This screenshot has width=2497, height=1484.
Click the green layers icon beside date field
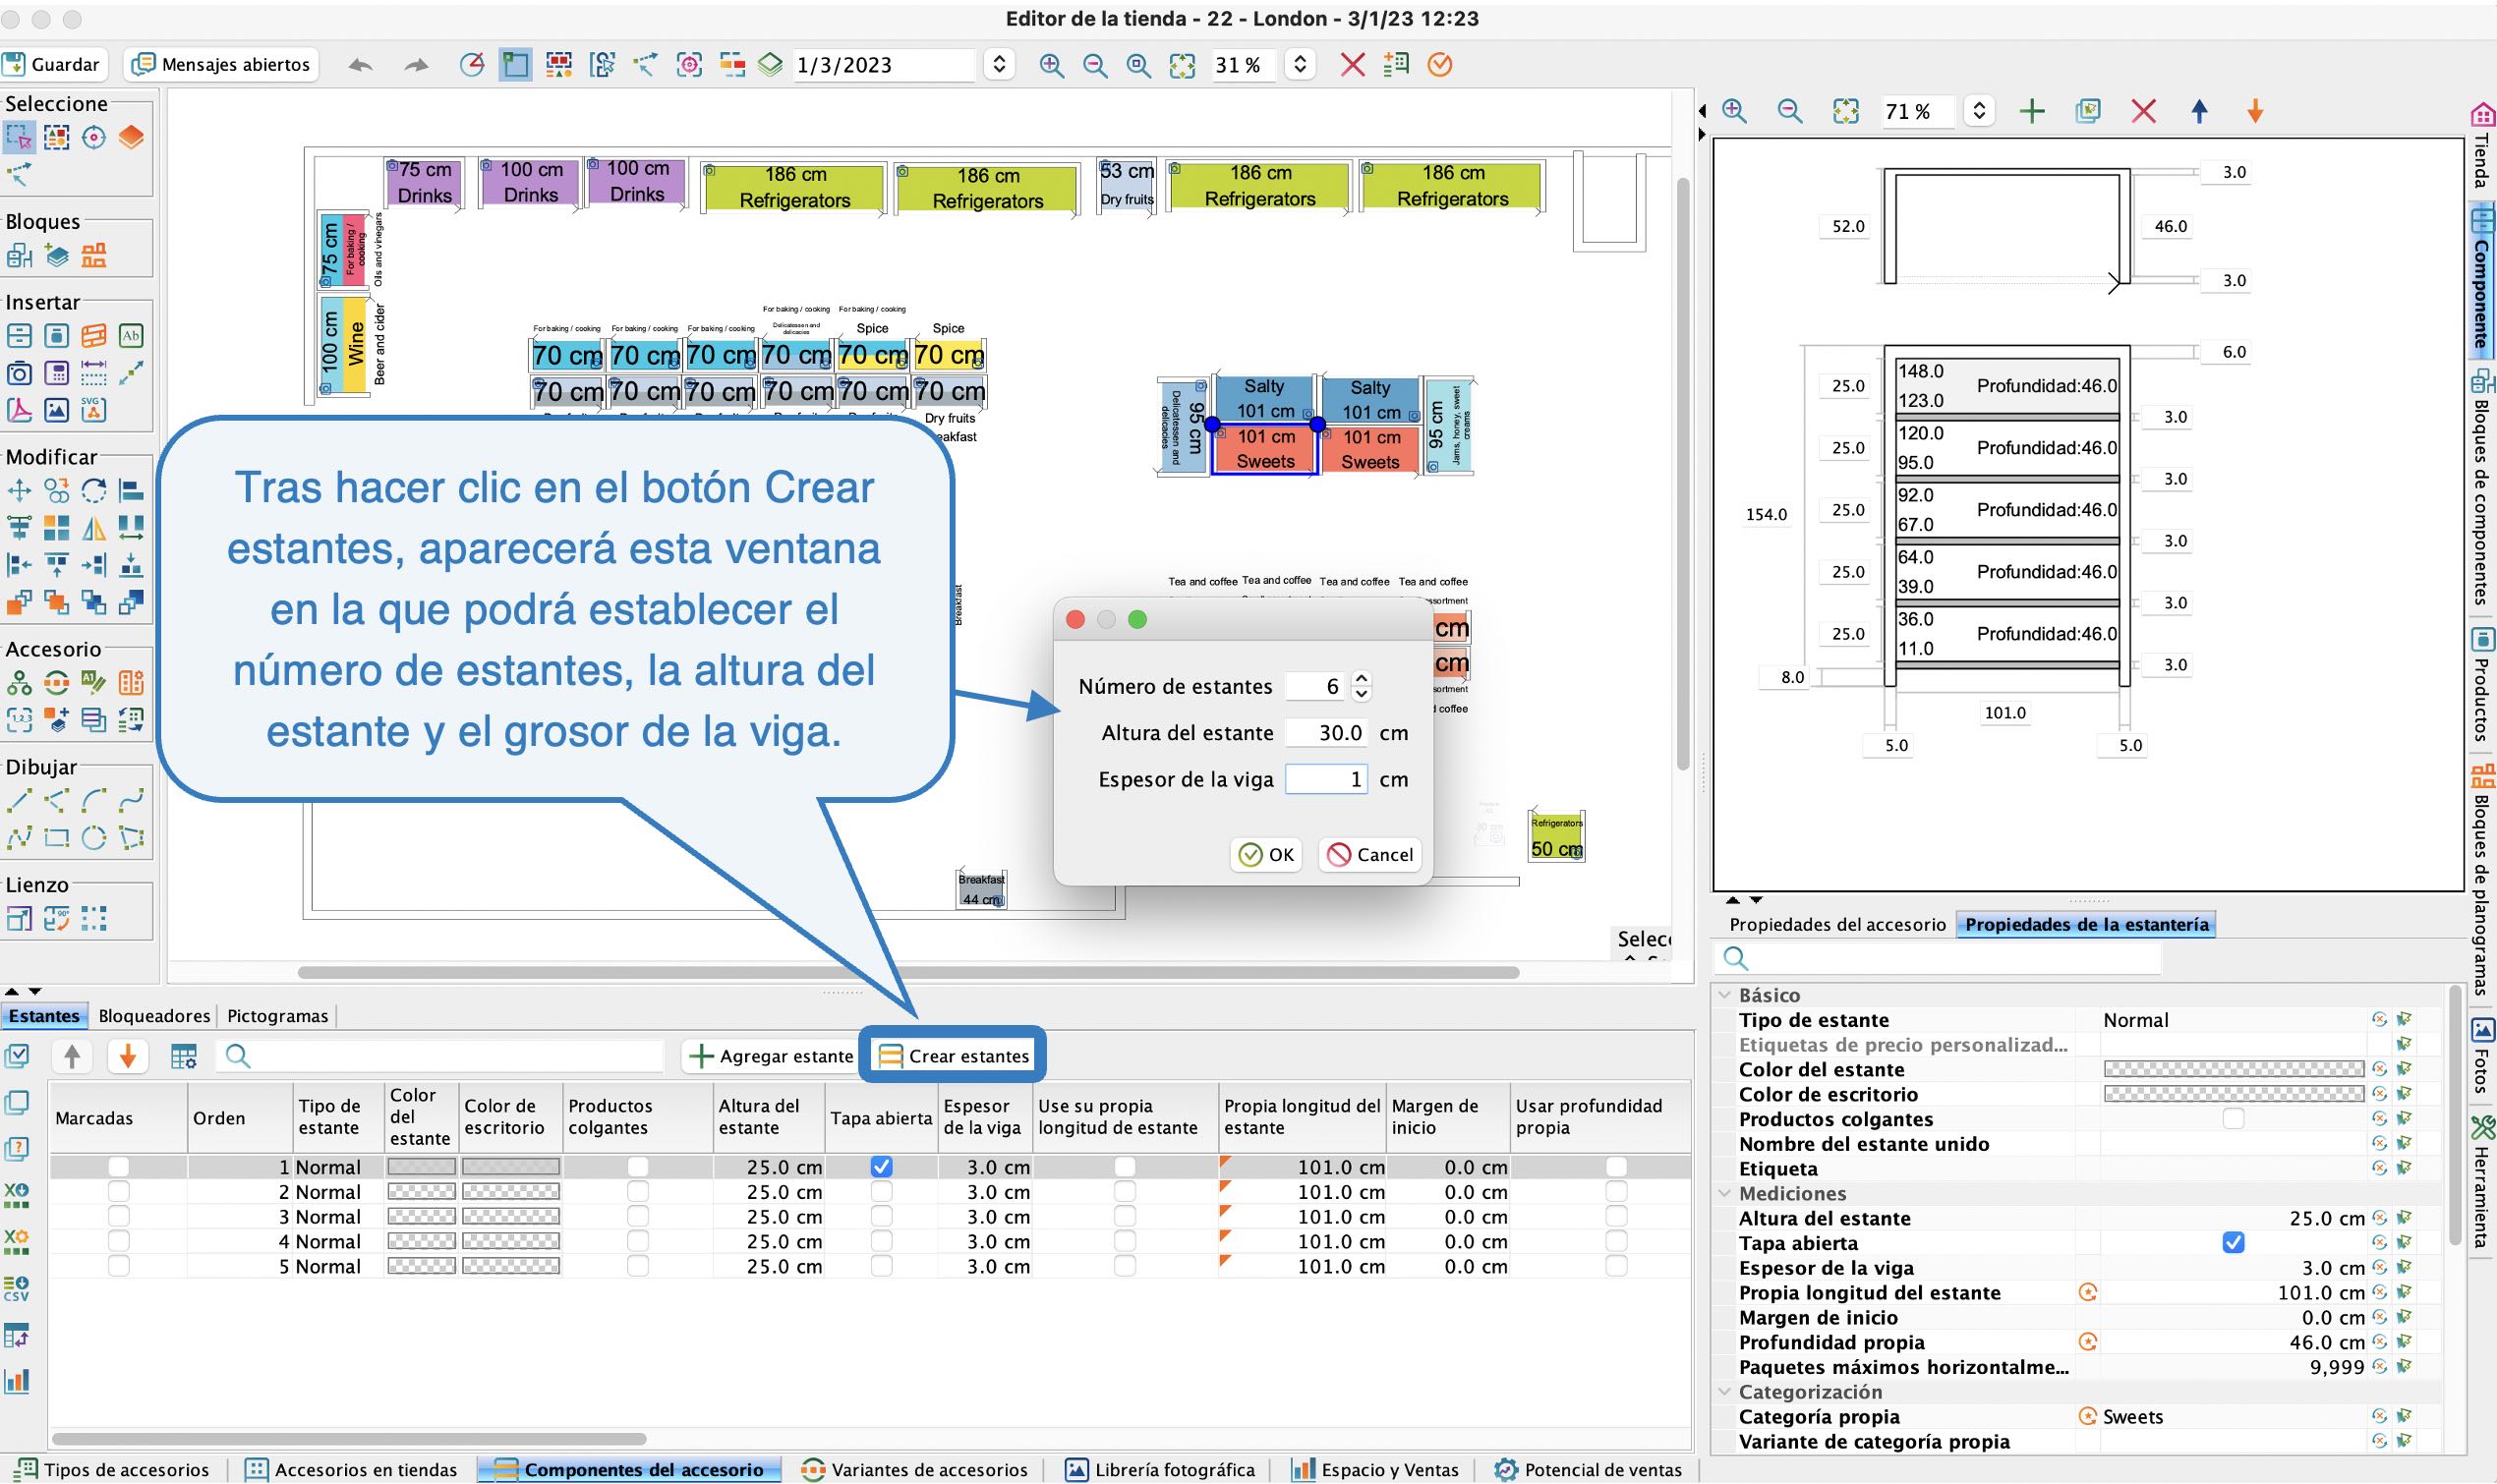(x=770, y=66)
